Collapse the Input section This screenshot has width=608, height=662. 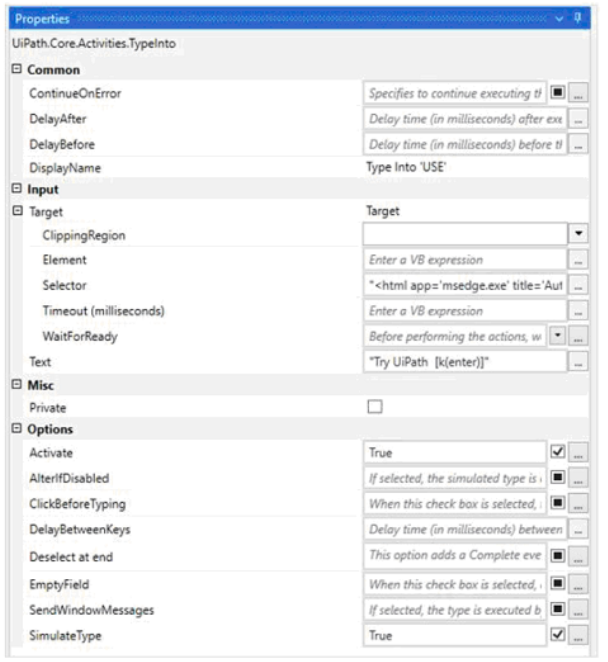pyautogui.click(x=16, y=188)
